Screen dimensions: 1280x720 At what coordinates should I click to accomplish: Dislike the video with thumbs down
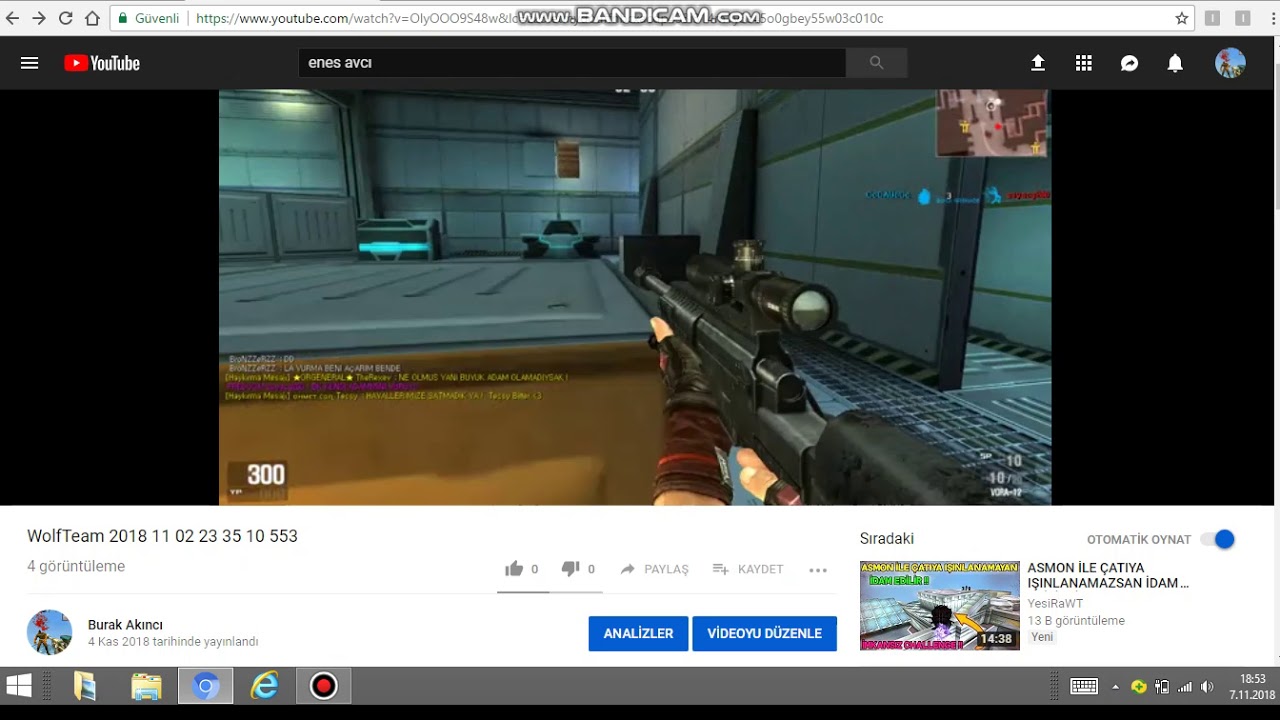point(570,569)
